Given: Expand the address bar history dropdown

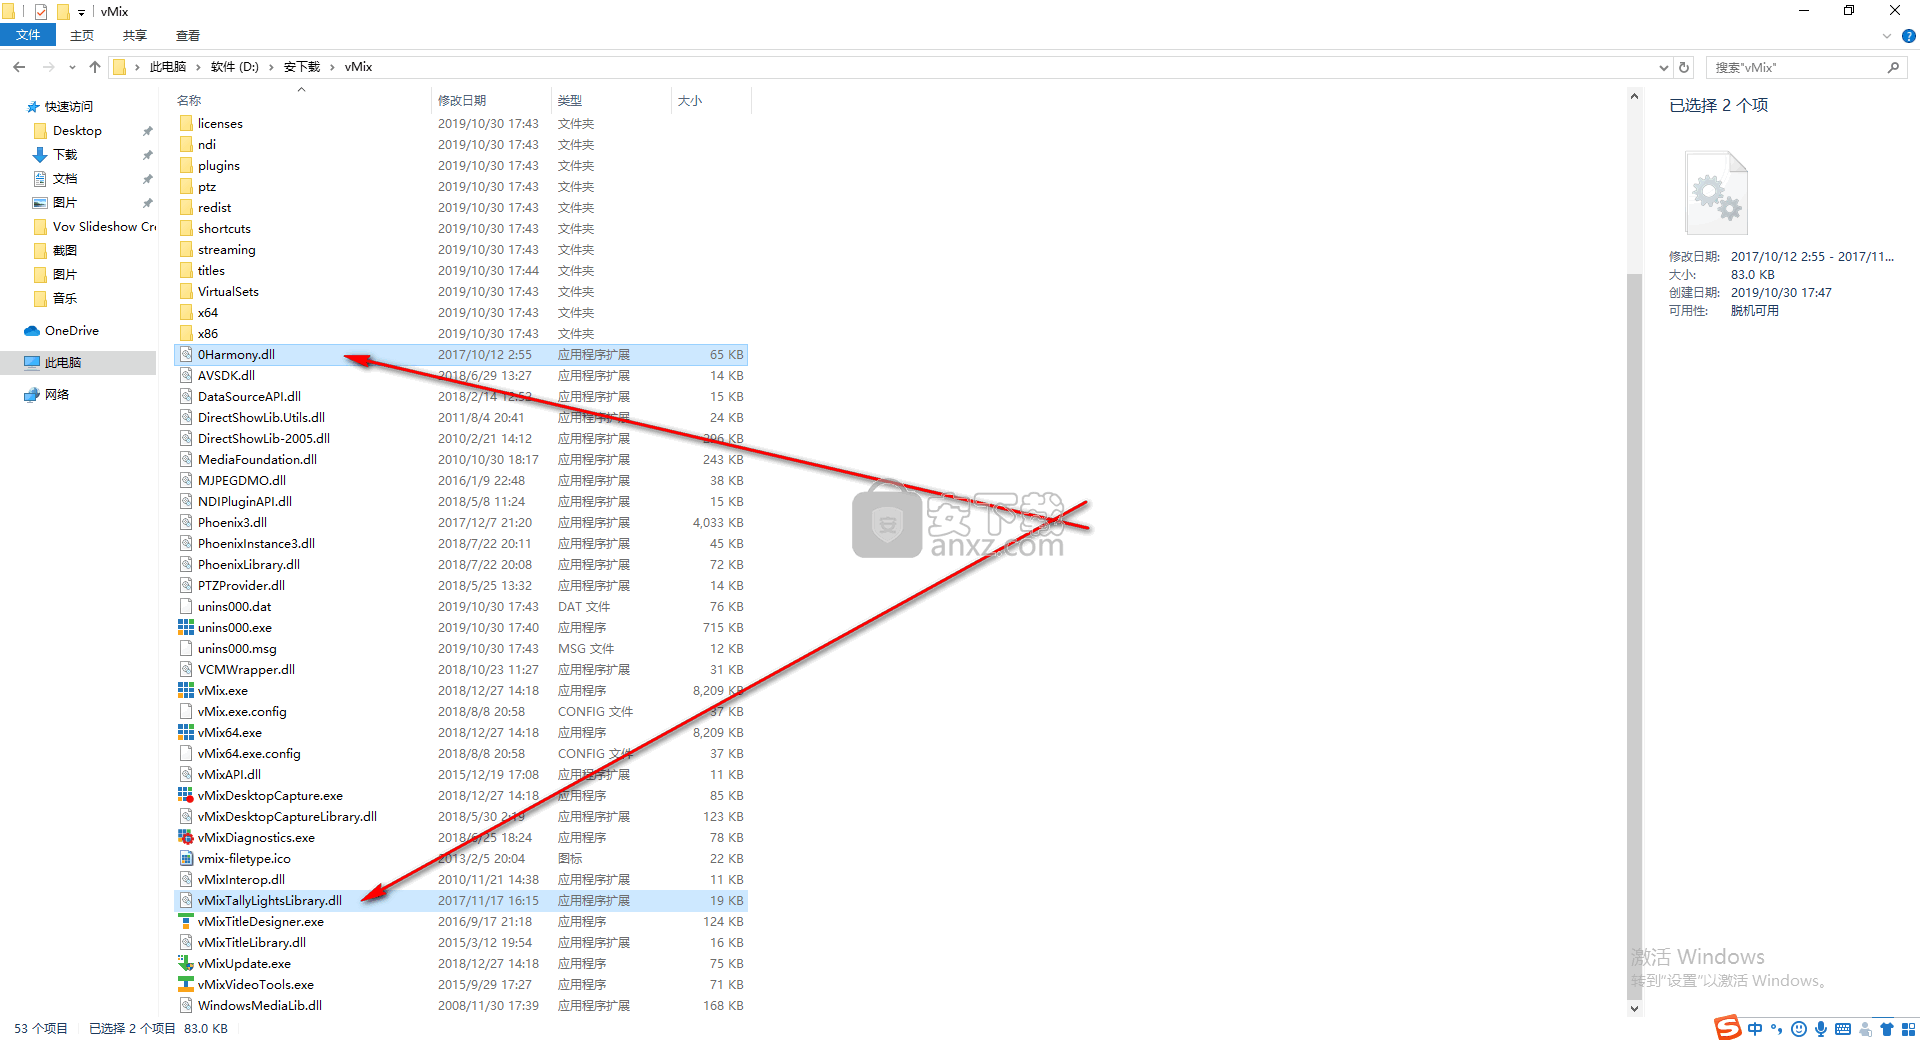Looking at the screenshot, I should point(1664,67).
